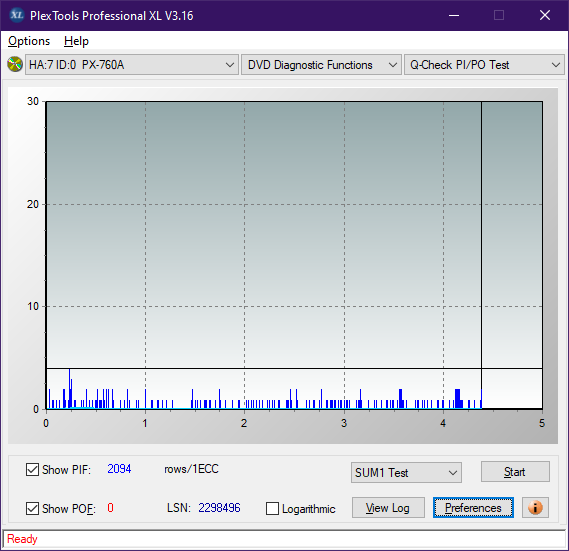Toggle the Show PIF checkbox
The height and width of the screenshot is (551, 569).
32,469
